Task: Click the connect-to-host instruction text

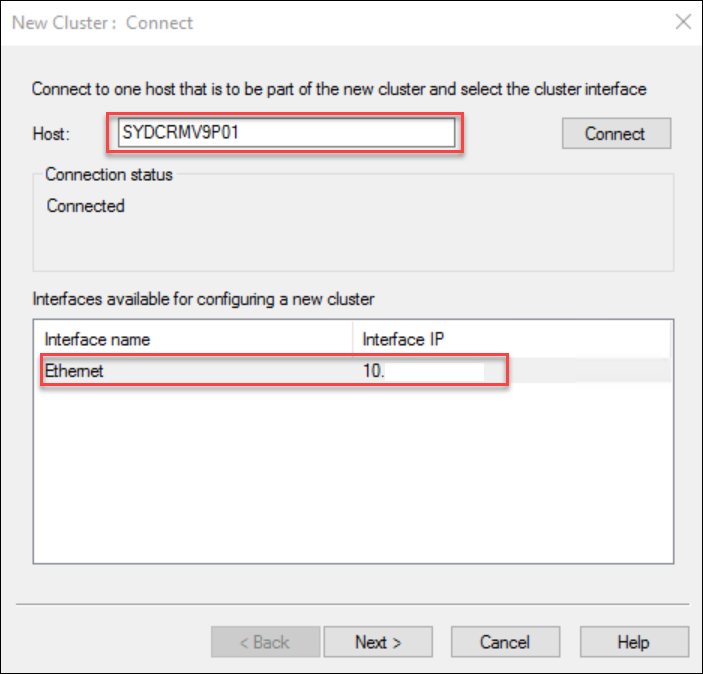Action: click(339, 89)
